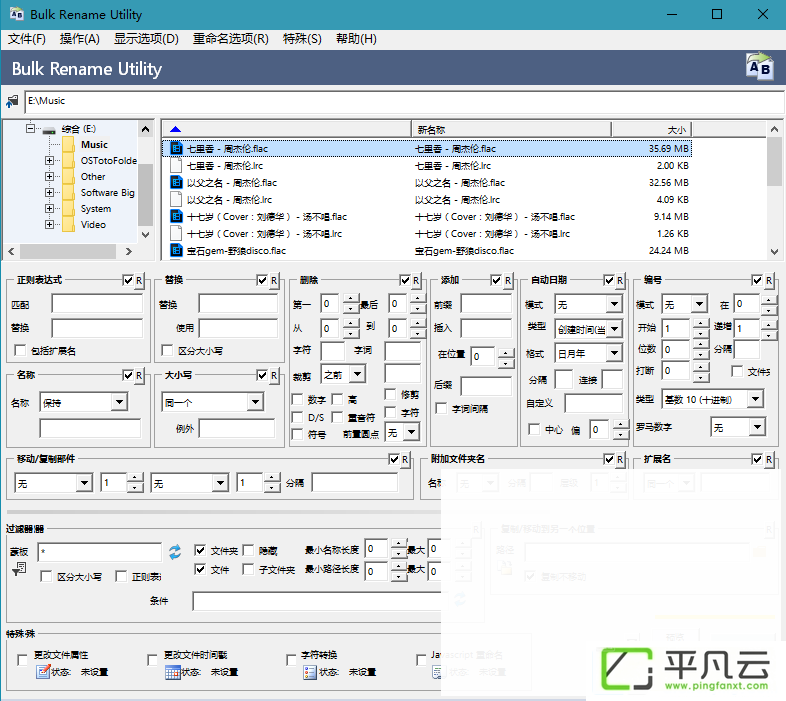
Task: Click the filter options icon below 蒙板
Action: (x=19, y=569)
